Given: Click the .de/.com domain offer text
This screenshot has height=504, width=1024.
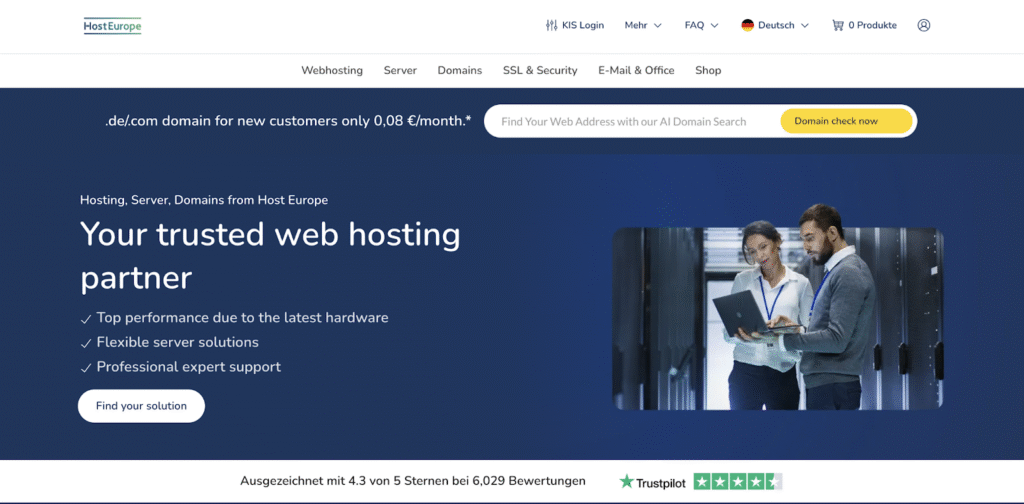Looking at the screenshot, I should click(x=288, y=121).
